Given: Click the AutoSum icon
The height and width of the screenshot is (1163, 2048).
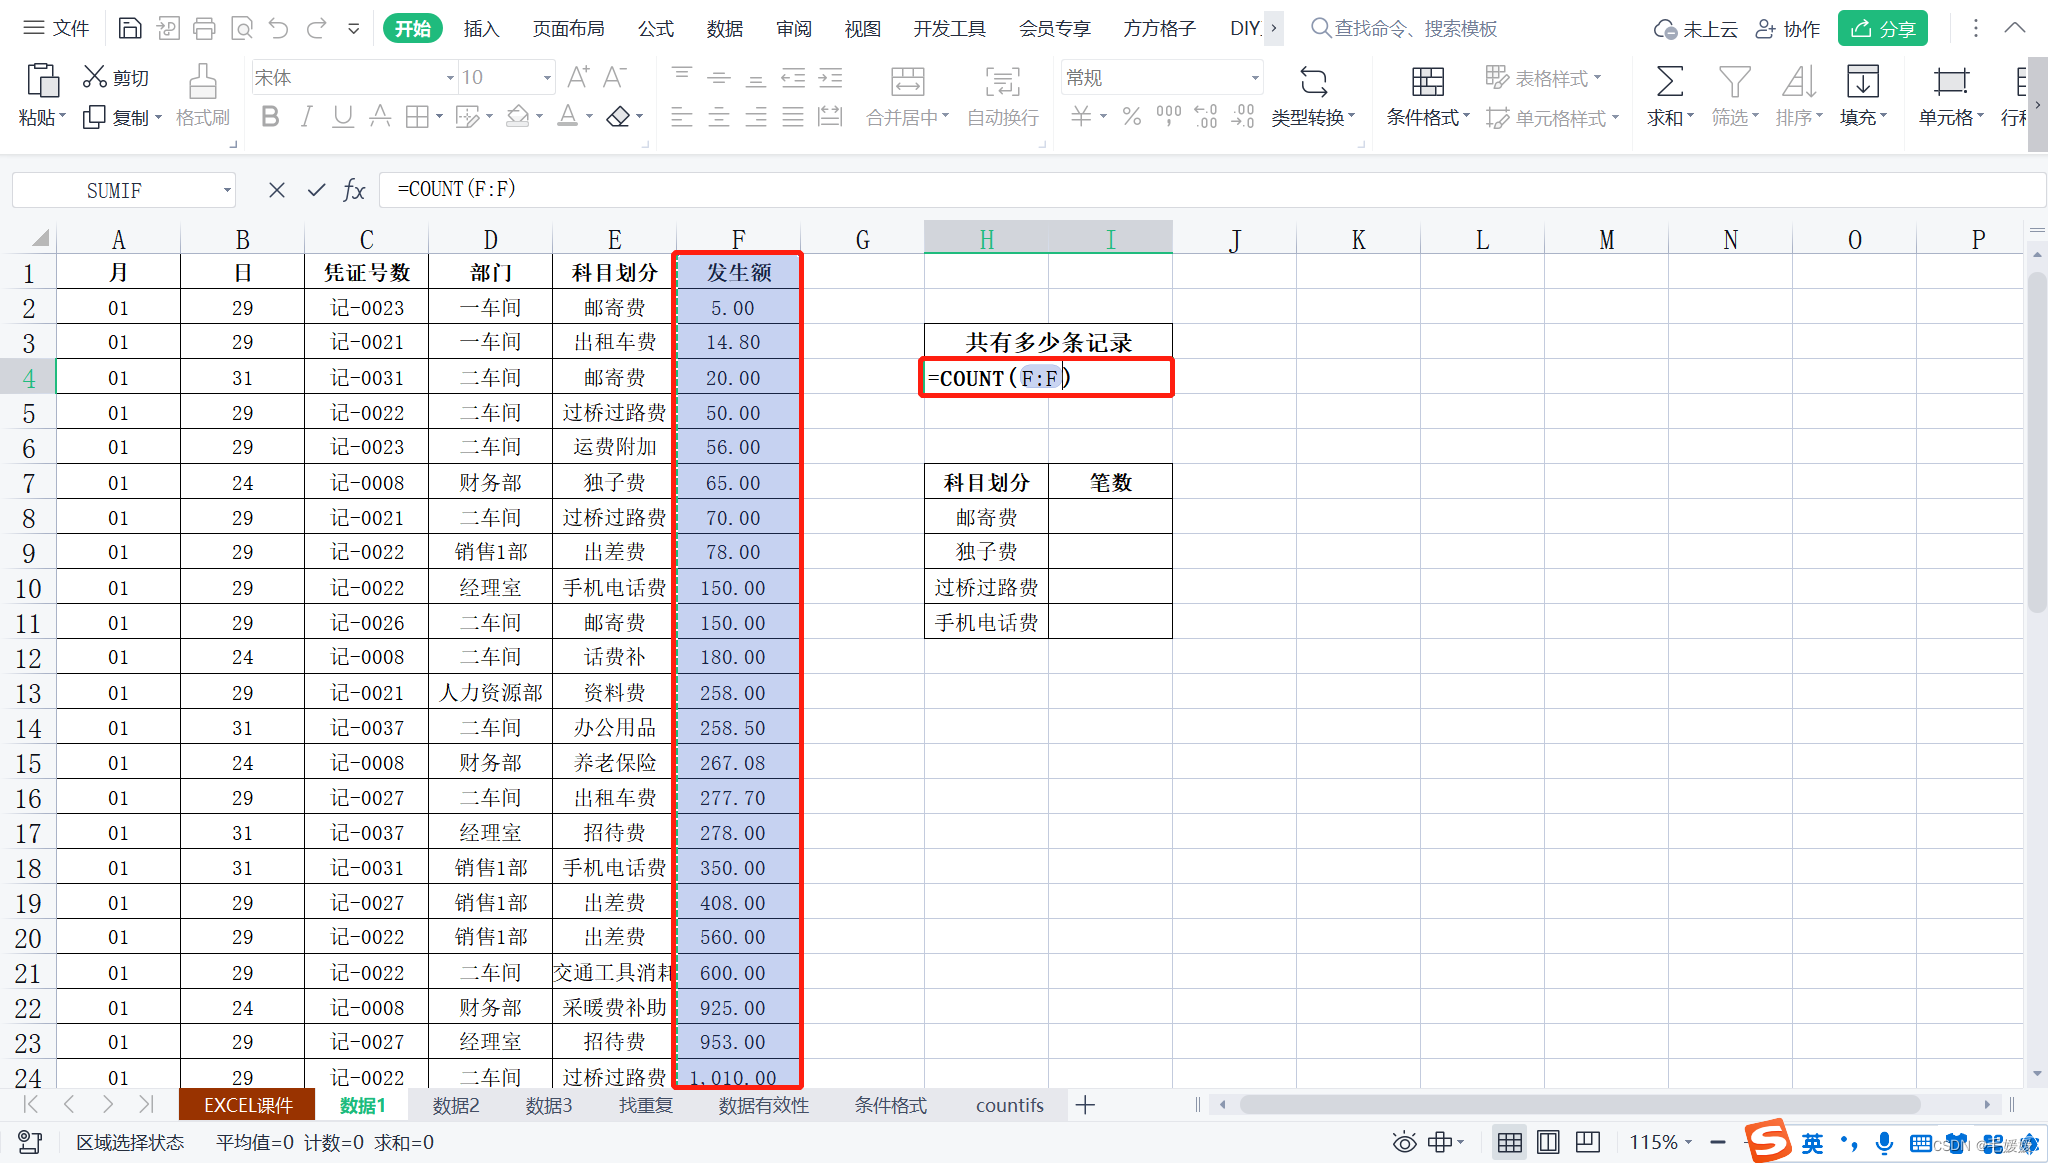Looking at the screenshot, I should [x=1669, y=82].
